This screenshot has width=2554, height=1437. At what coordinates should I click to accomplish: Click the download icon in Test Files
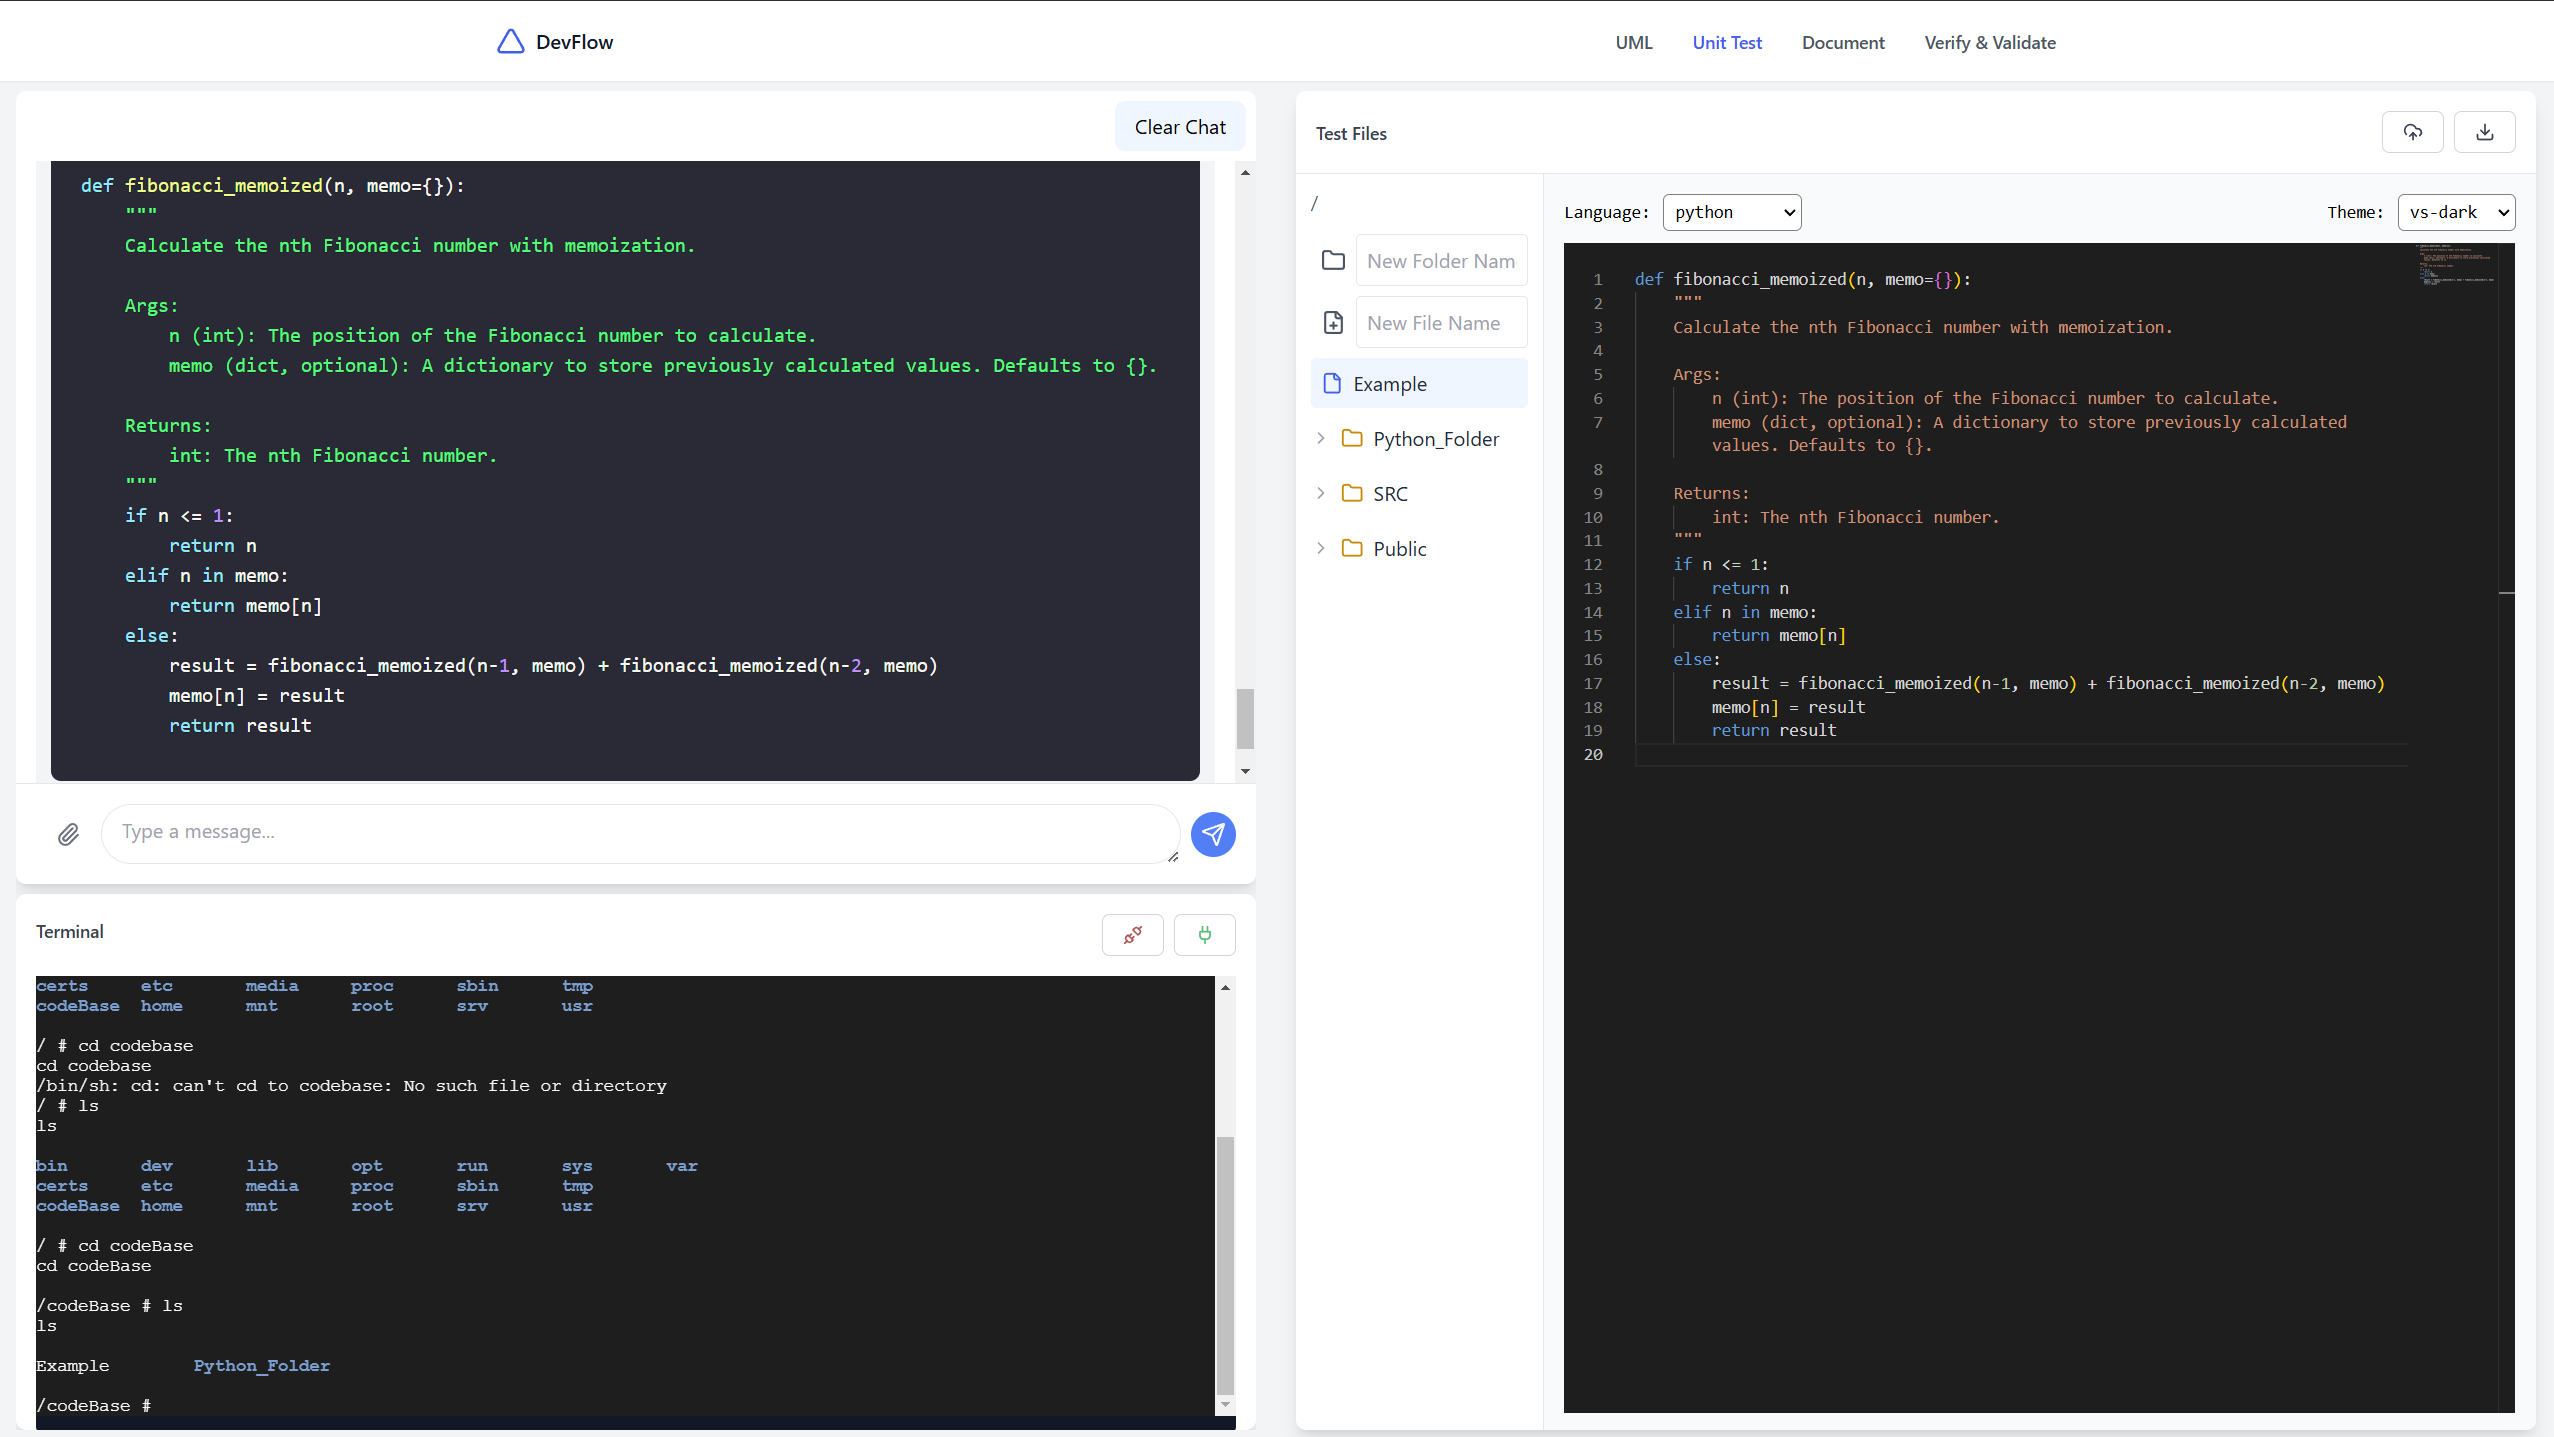[2484, 132]
